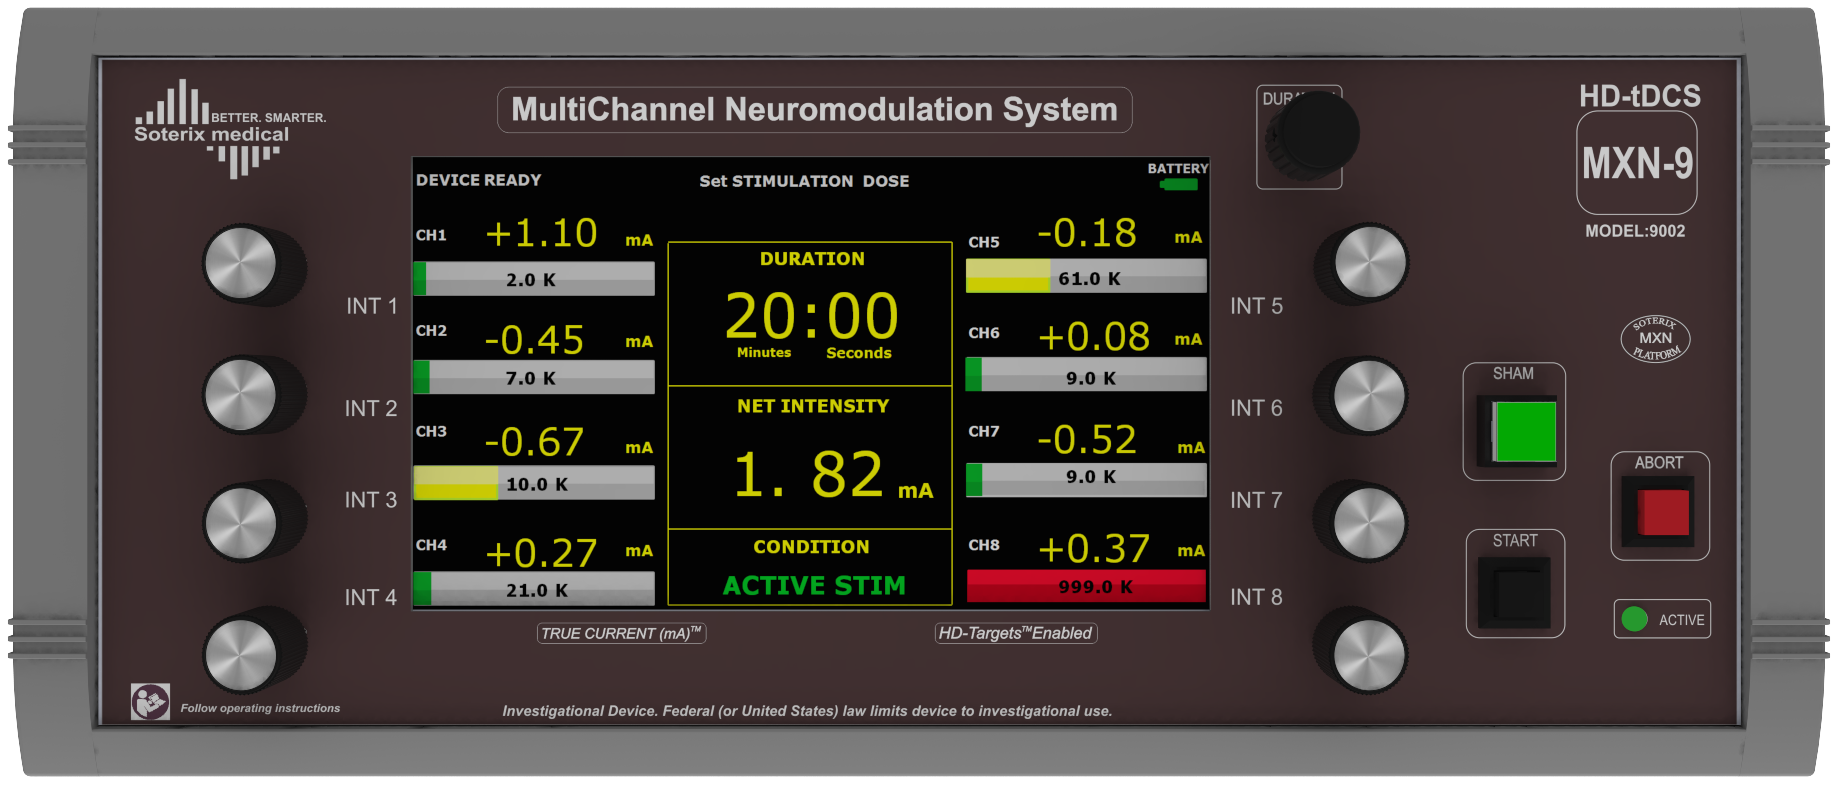Click the ACTIVE STIM condition text

click(814, 585)
